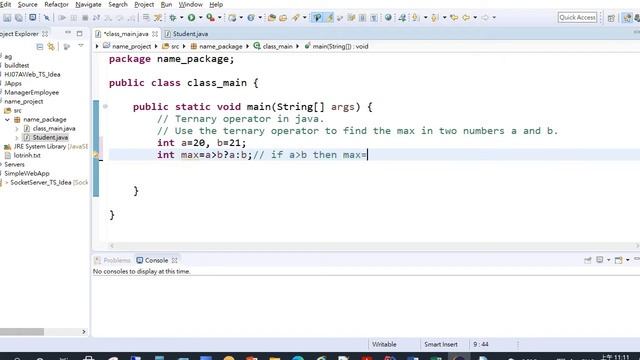Open the Back history dropdown arrow
This screenshot has height=360, width=640.
point(475,18)
